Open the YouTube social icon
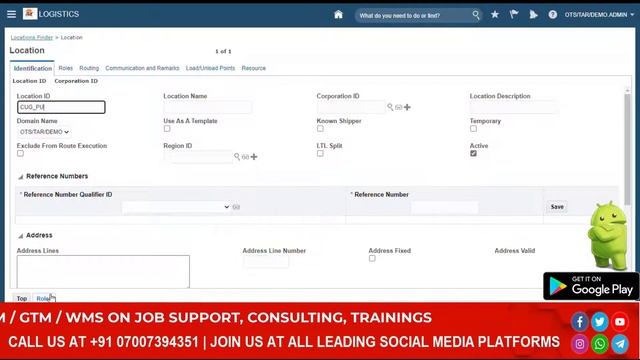Screen dimensions: 640x360 [x=620, y=322]
